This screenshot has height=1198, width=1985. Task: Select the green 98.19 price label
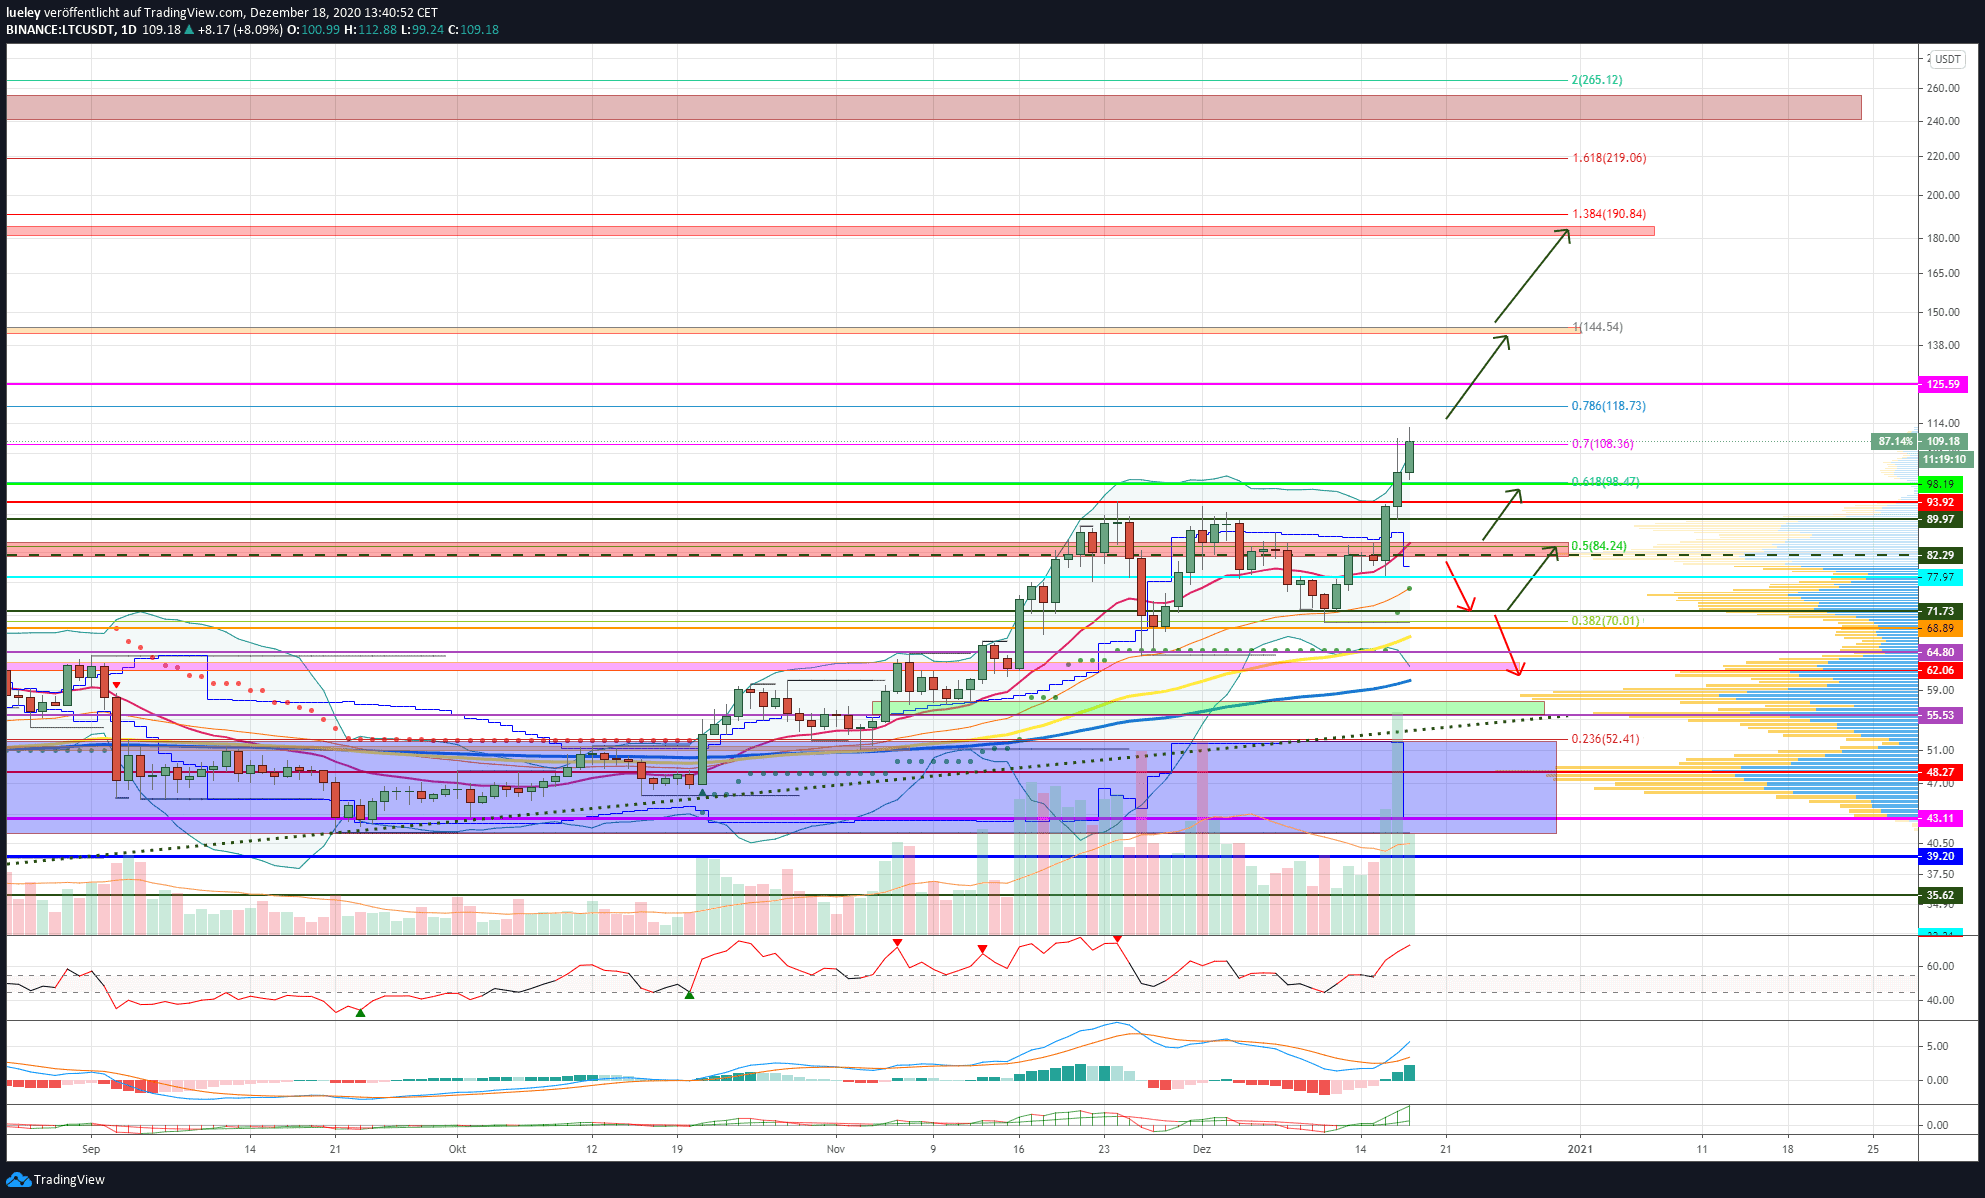[1940, 484]
